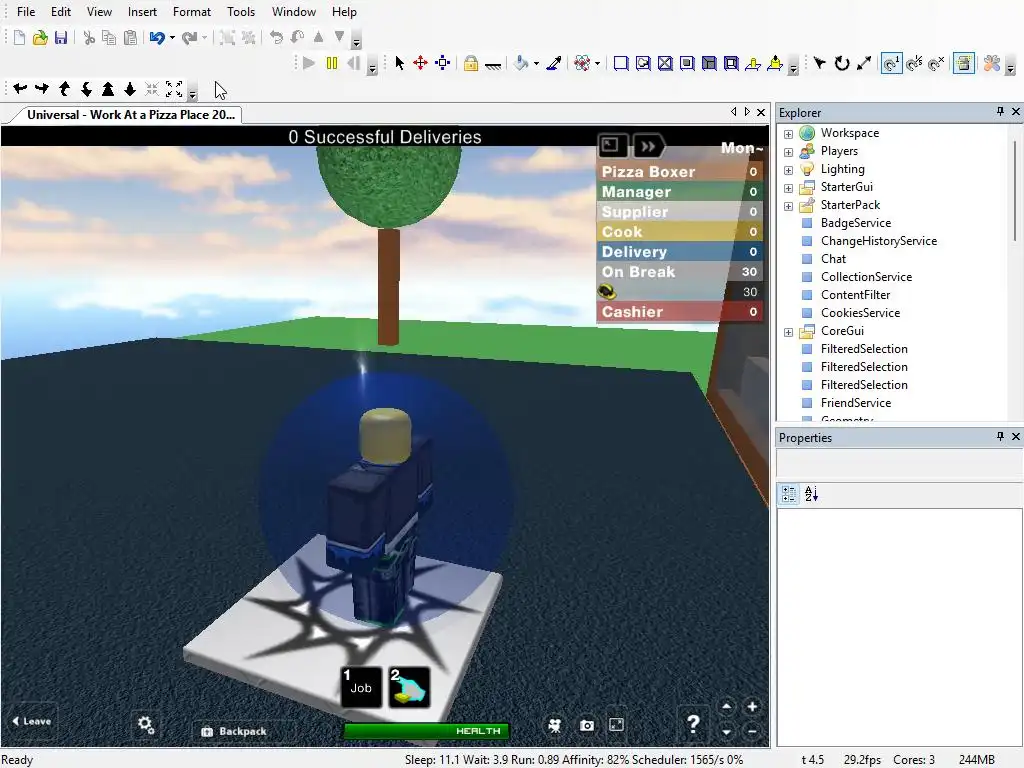The width and height of the screenshot is (1024, 768).
Task: Toggle one-fifth stud grid snapping
Action: [914, 63]
